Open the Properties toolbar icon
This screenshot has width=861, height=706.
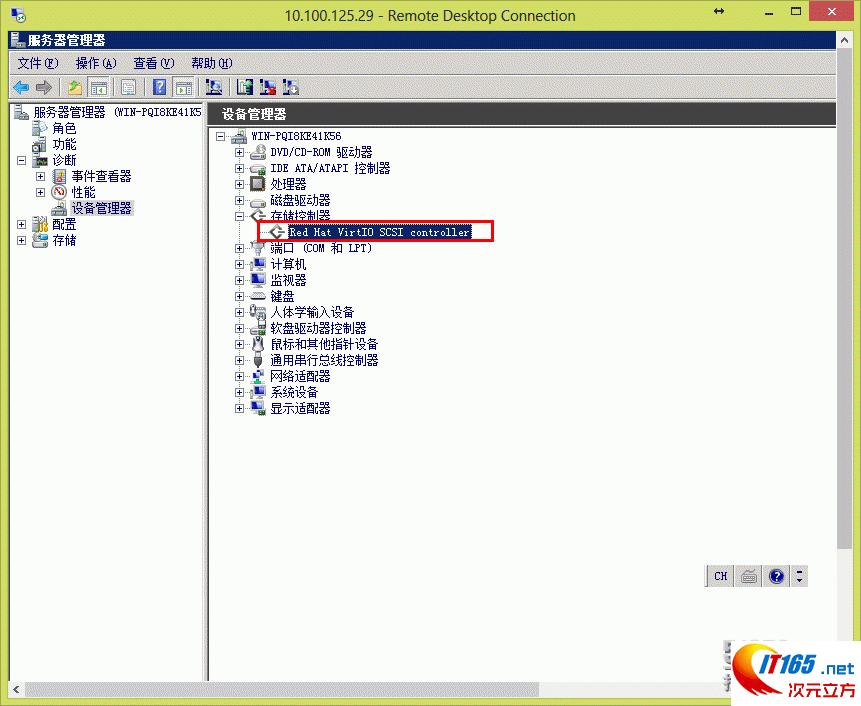[128, 87]
